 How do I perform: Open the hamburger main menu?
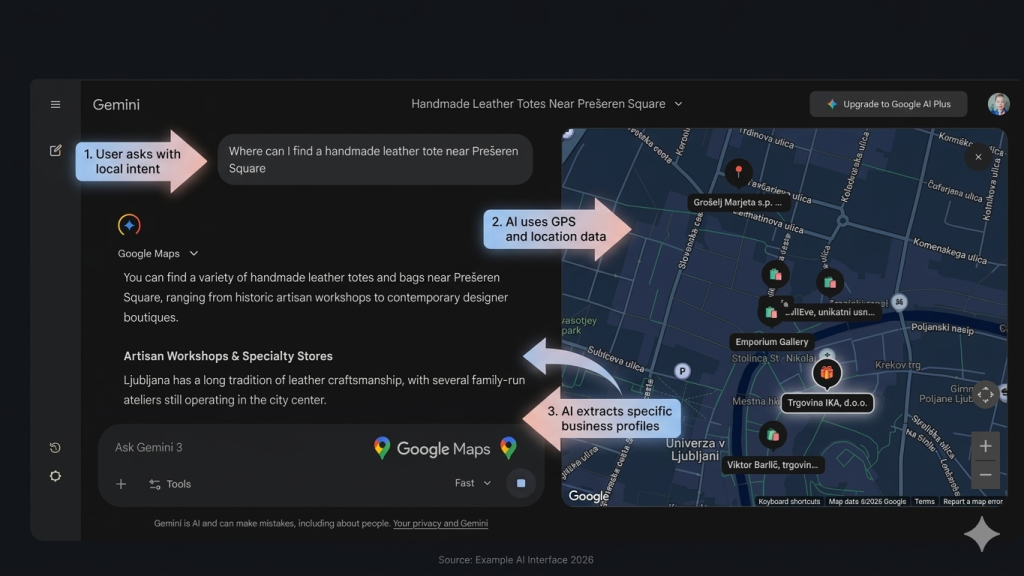click(x=55, y=104)
